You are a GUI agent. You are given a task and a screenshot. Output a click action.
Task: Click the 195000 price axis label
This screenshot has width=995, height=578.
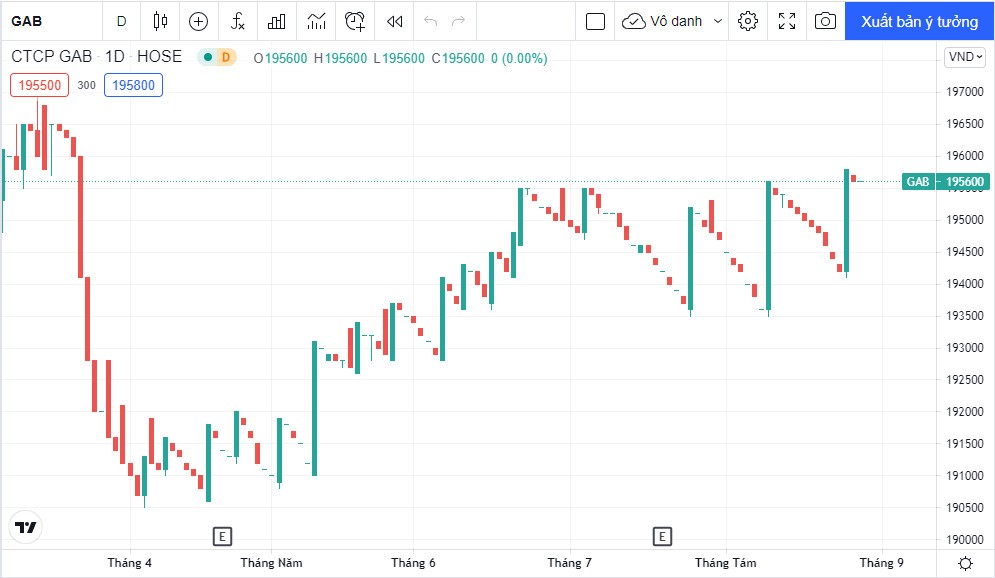tap(965, 220)
